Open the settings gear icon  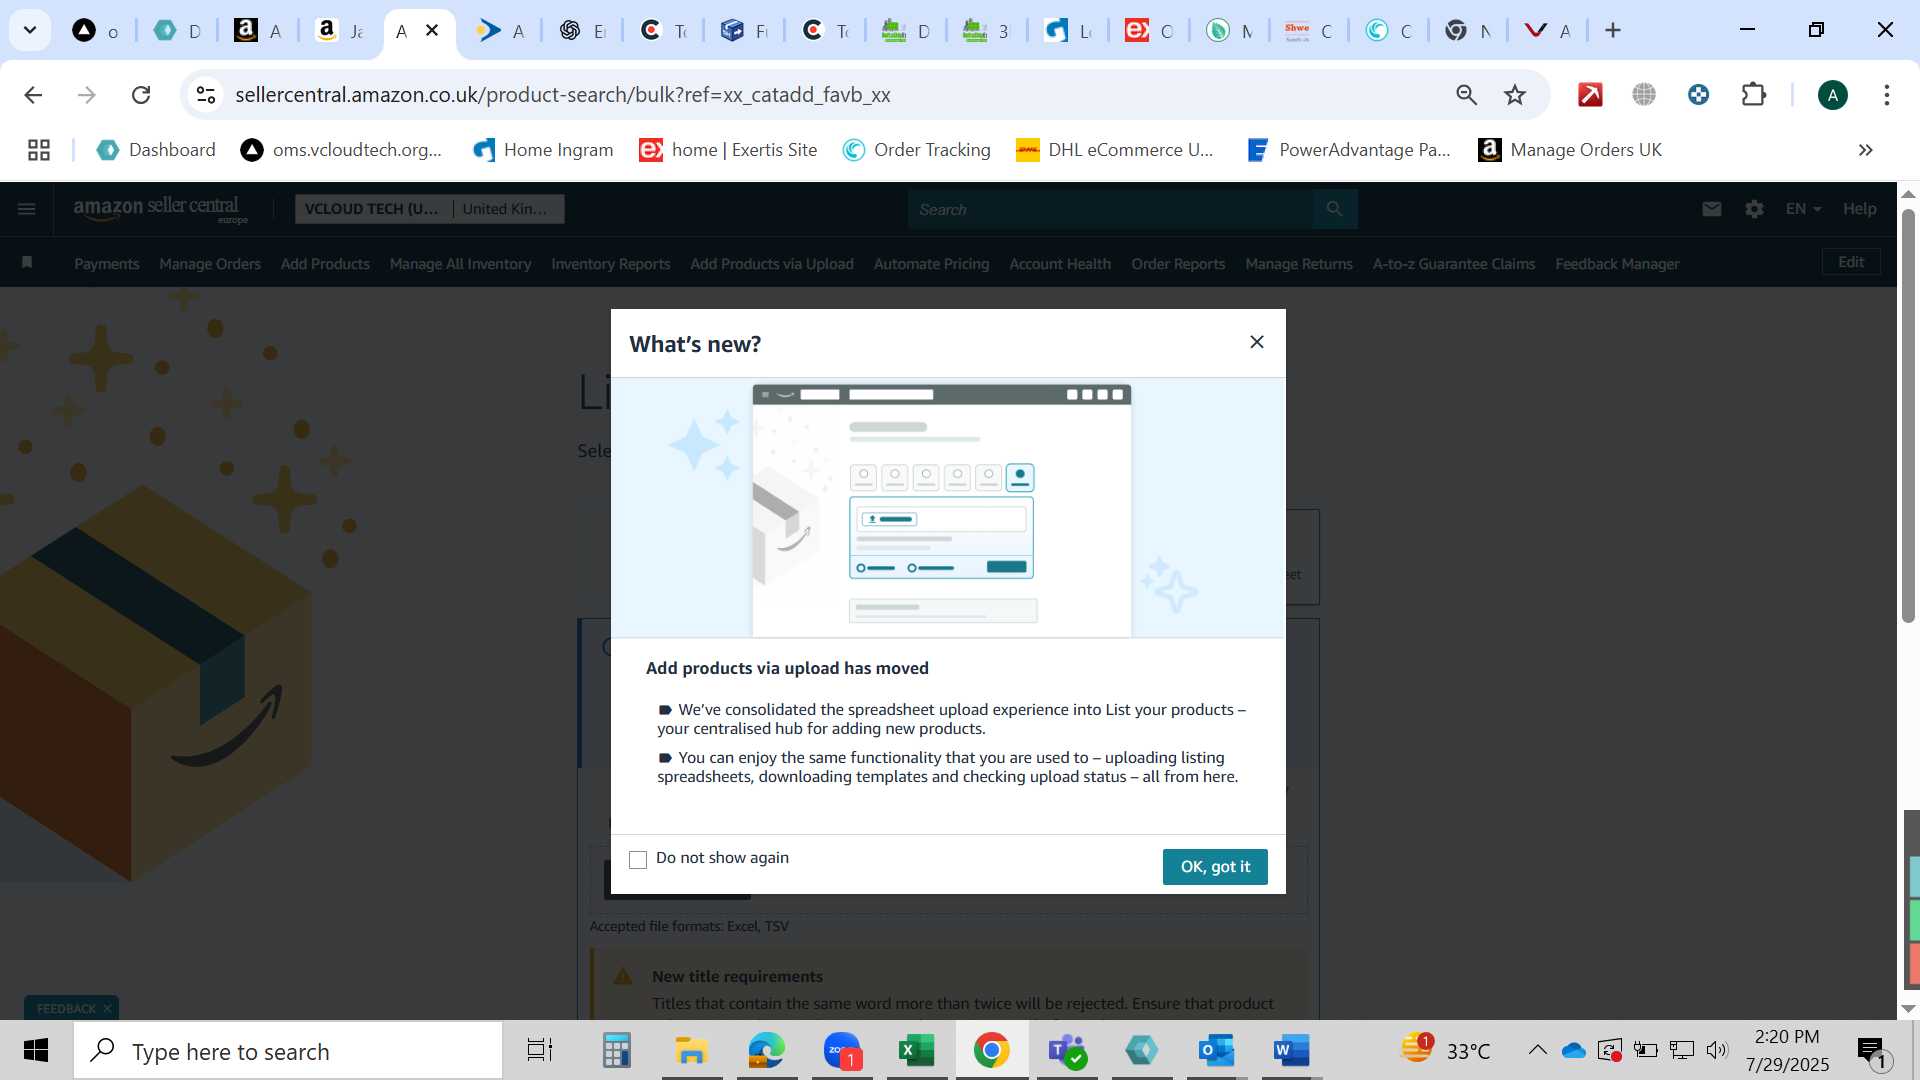pyautogui.click(x=1754, y=209)
